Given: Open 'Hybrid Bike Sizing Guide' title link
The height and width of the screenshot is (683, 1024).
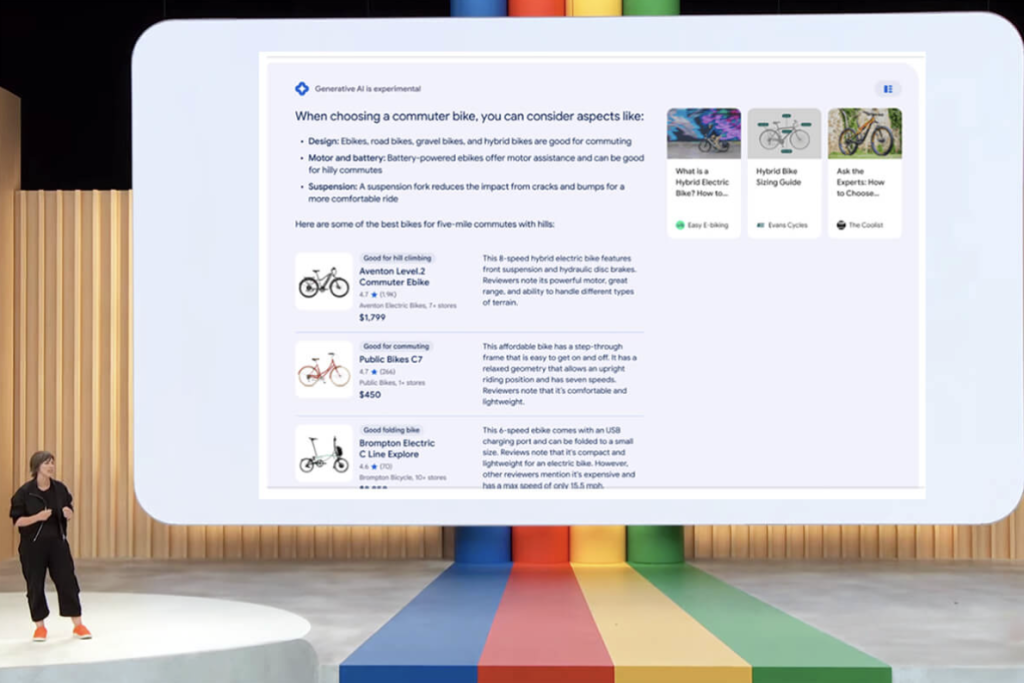Looking at the screenshot, I should (x=778, y=177).
